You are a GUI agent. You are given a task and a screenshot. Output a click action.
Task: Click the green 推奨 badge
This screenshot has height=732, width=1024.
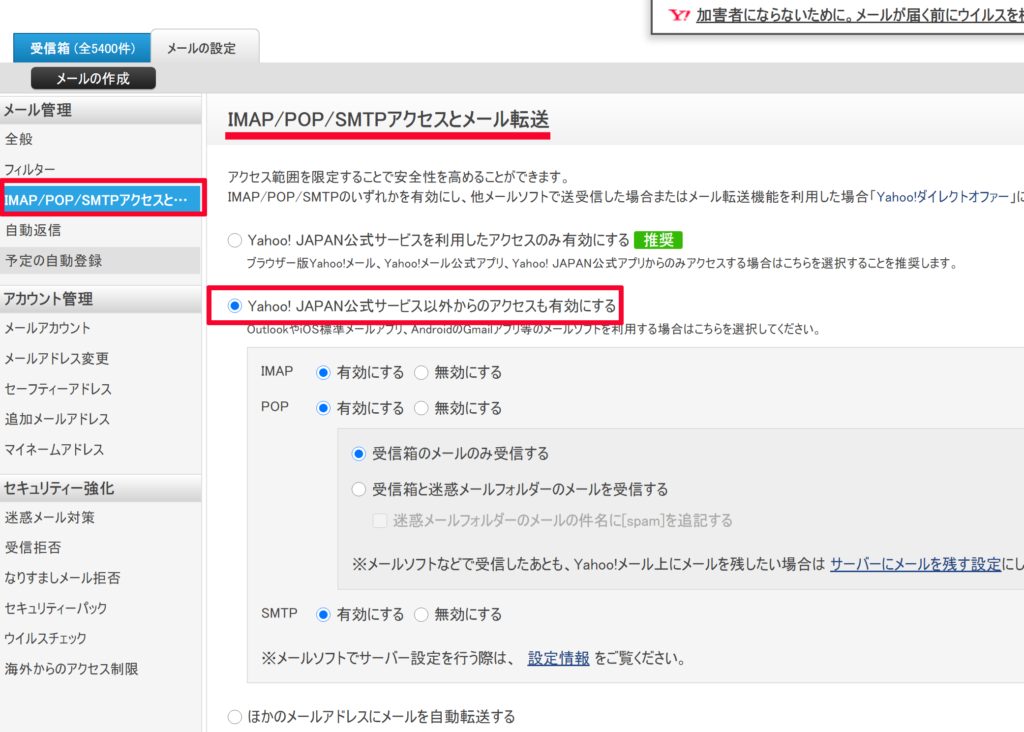click(x=658, y=240)
